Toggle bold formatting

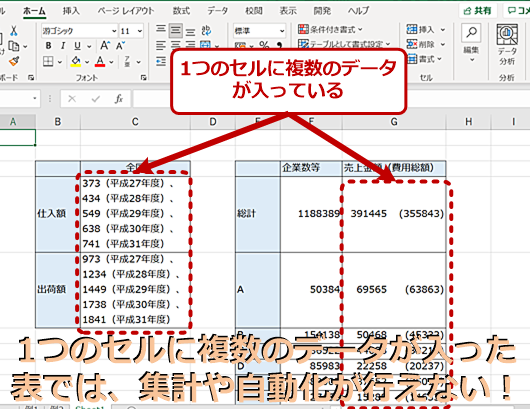[48, 46]
